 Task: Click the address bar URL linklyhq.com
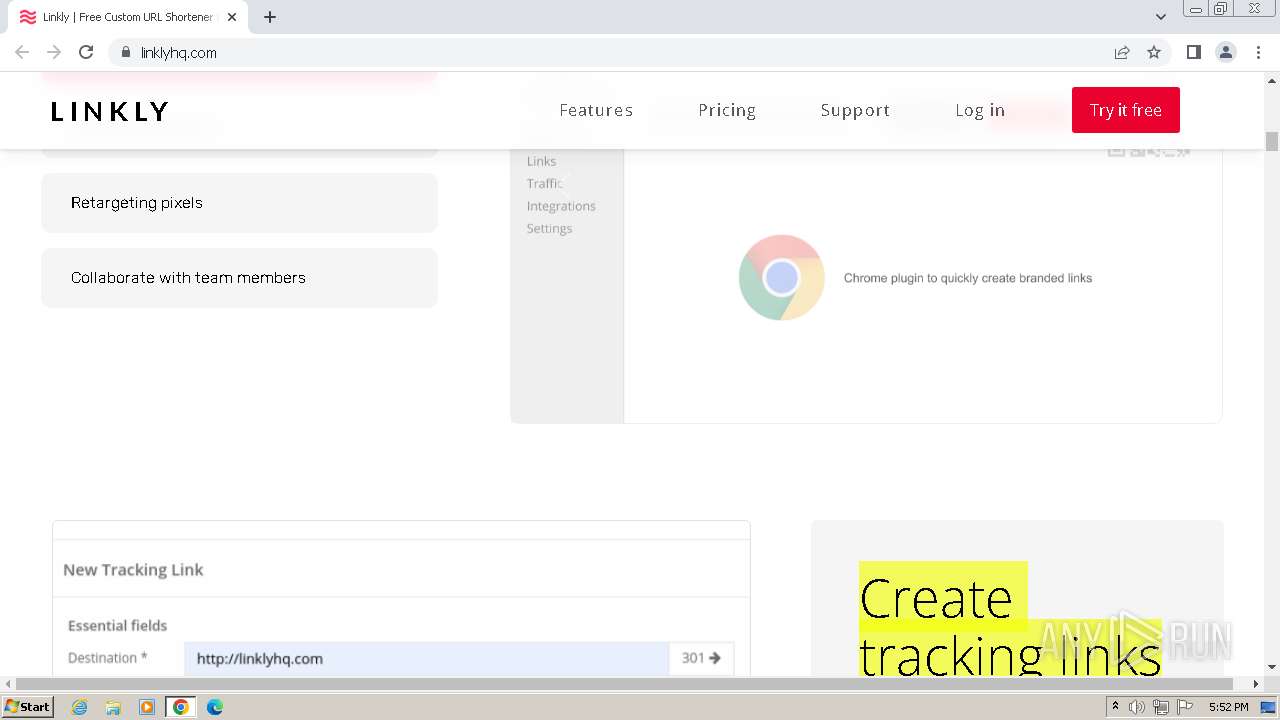pos(179,53)
